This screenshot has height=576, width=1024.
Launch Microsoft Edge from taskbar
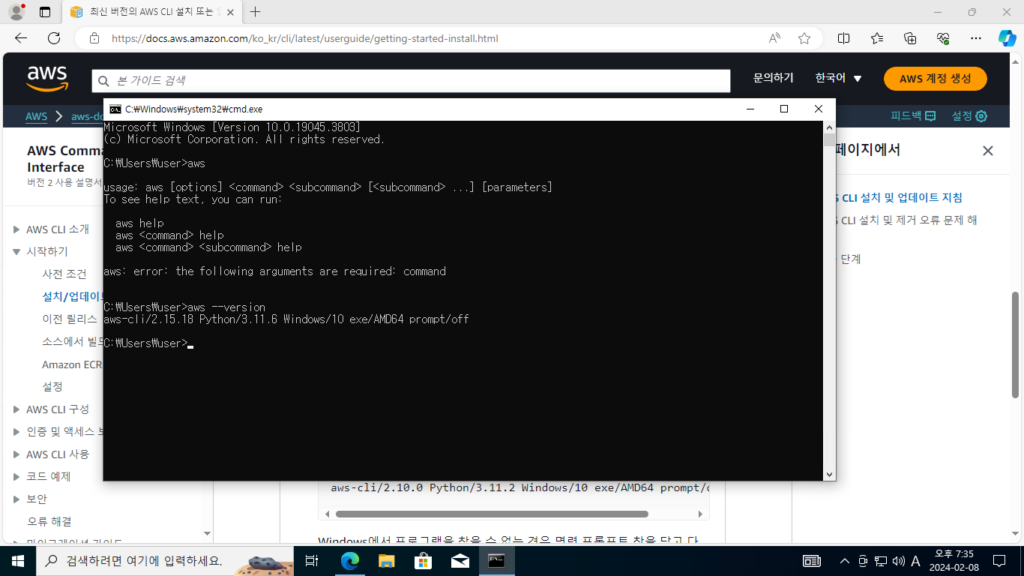pos(349,561)
